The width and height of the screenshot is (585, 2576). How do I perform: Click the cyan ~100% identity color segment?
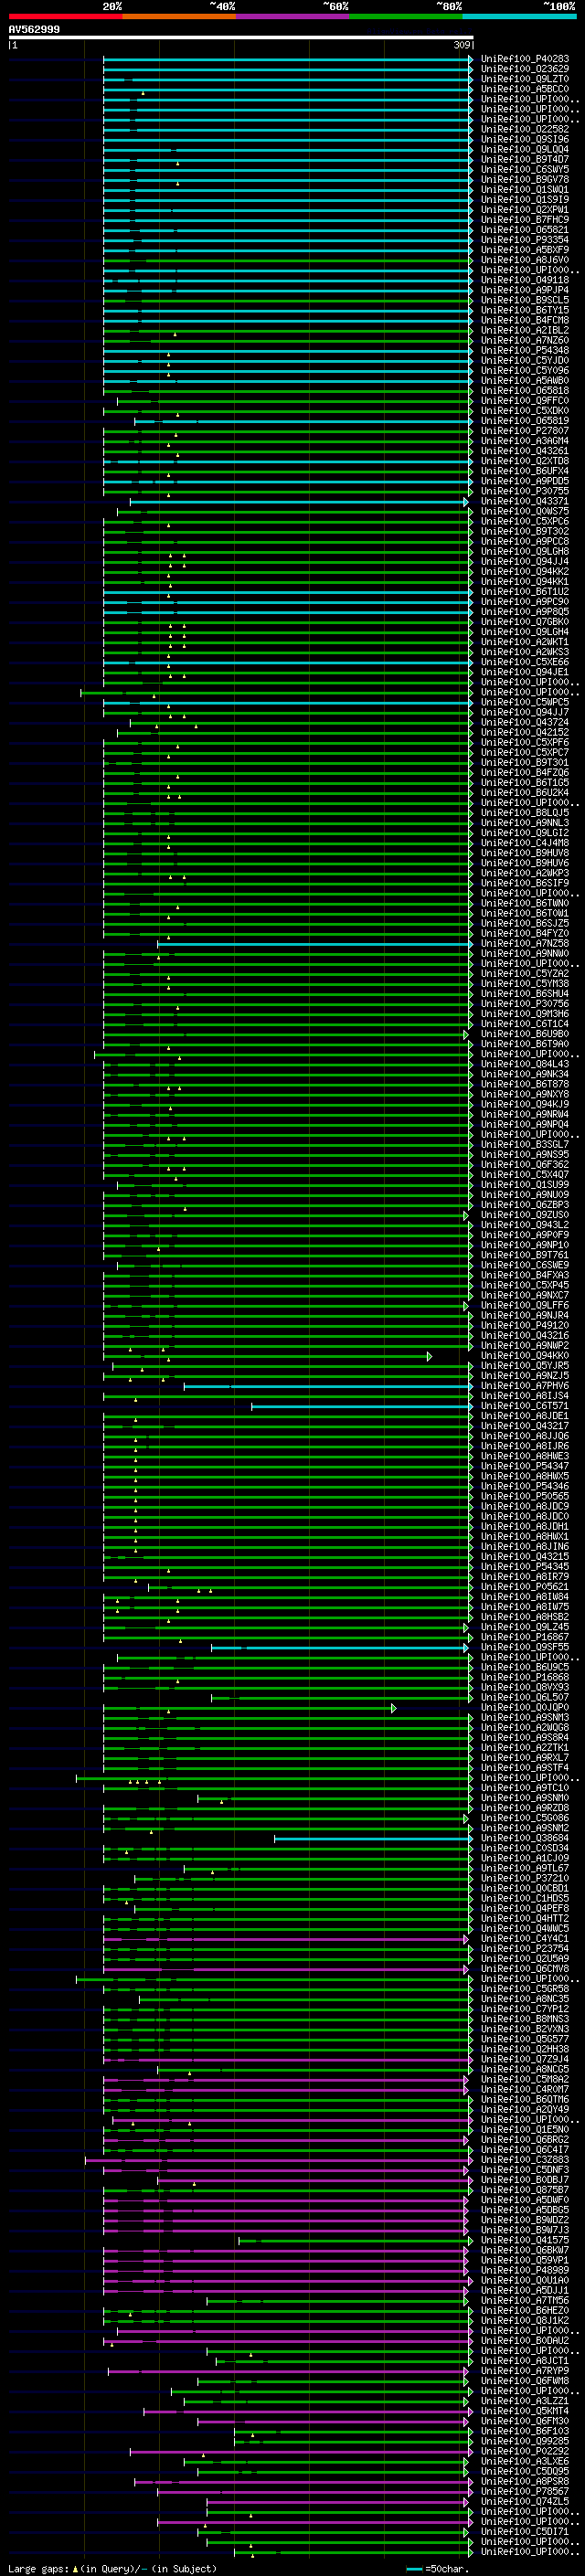coord(519,16)
